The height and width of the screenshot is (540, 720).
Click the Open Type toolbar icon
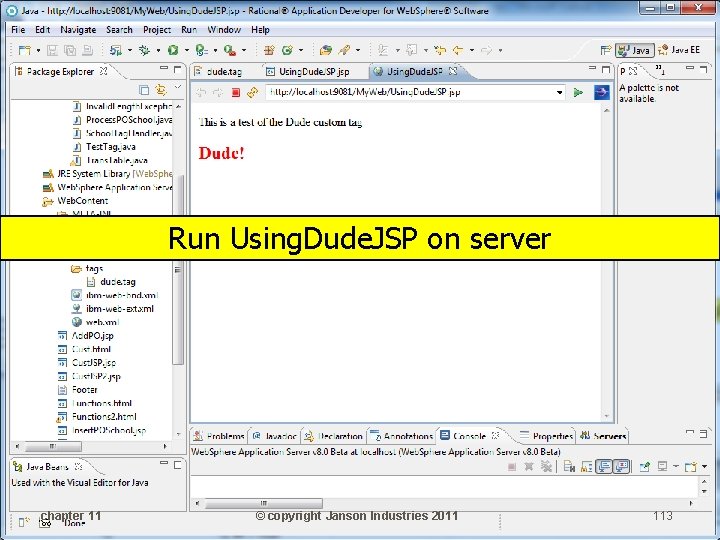pos(326,50)
